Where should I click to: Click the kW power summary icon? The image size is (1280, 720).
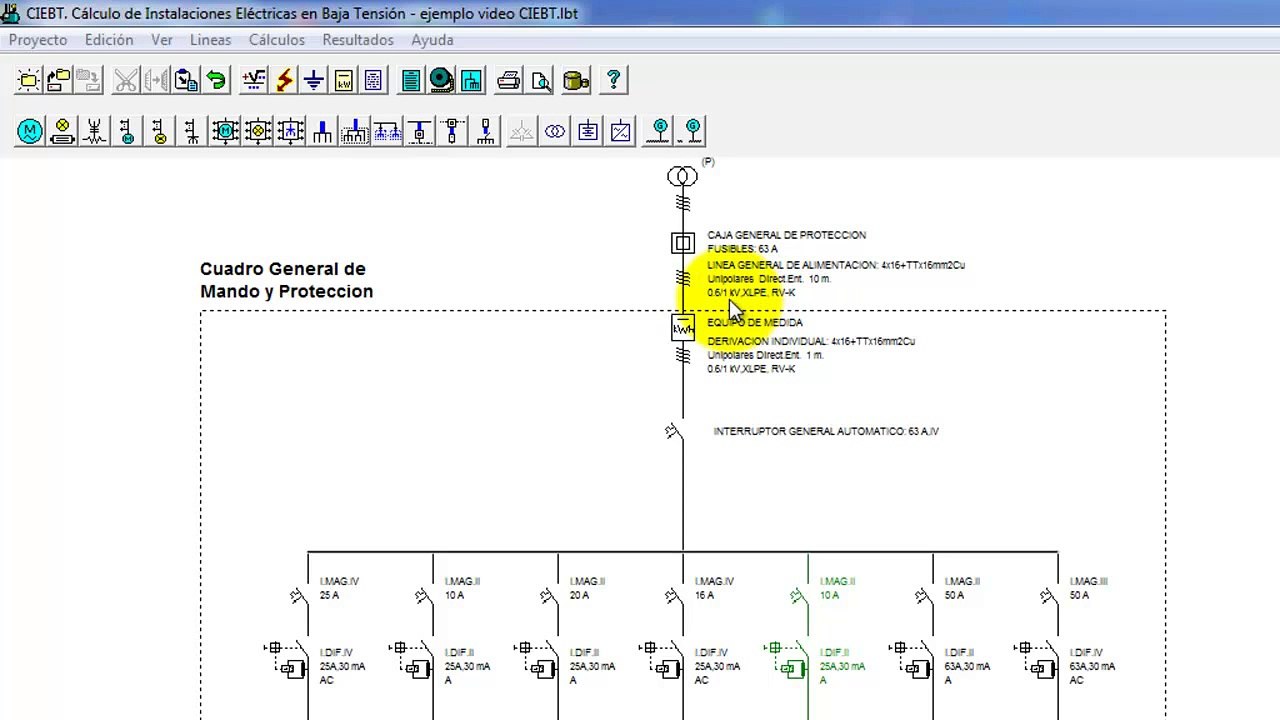[344, 80]
